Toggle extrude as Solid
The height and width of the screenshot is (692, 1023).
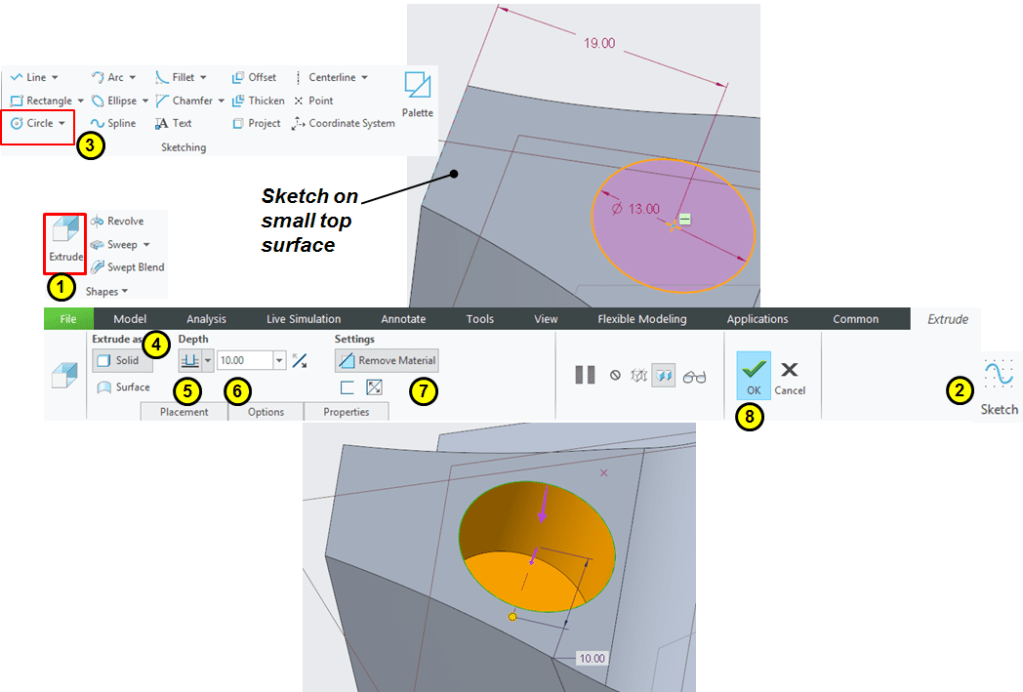point(118,360)
